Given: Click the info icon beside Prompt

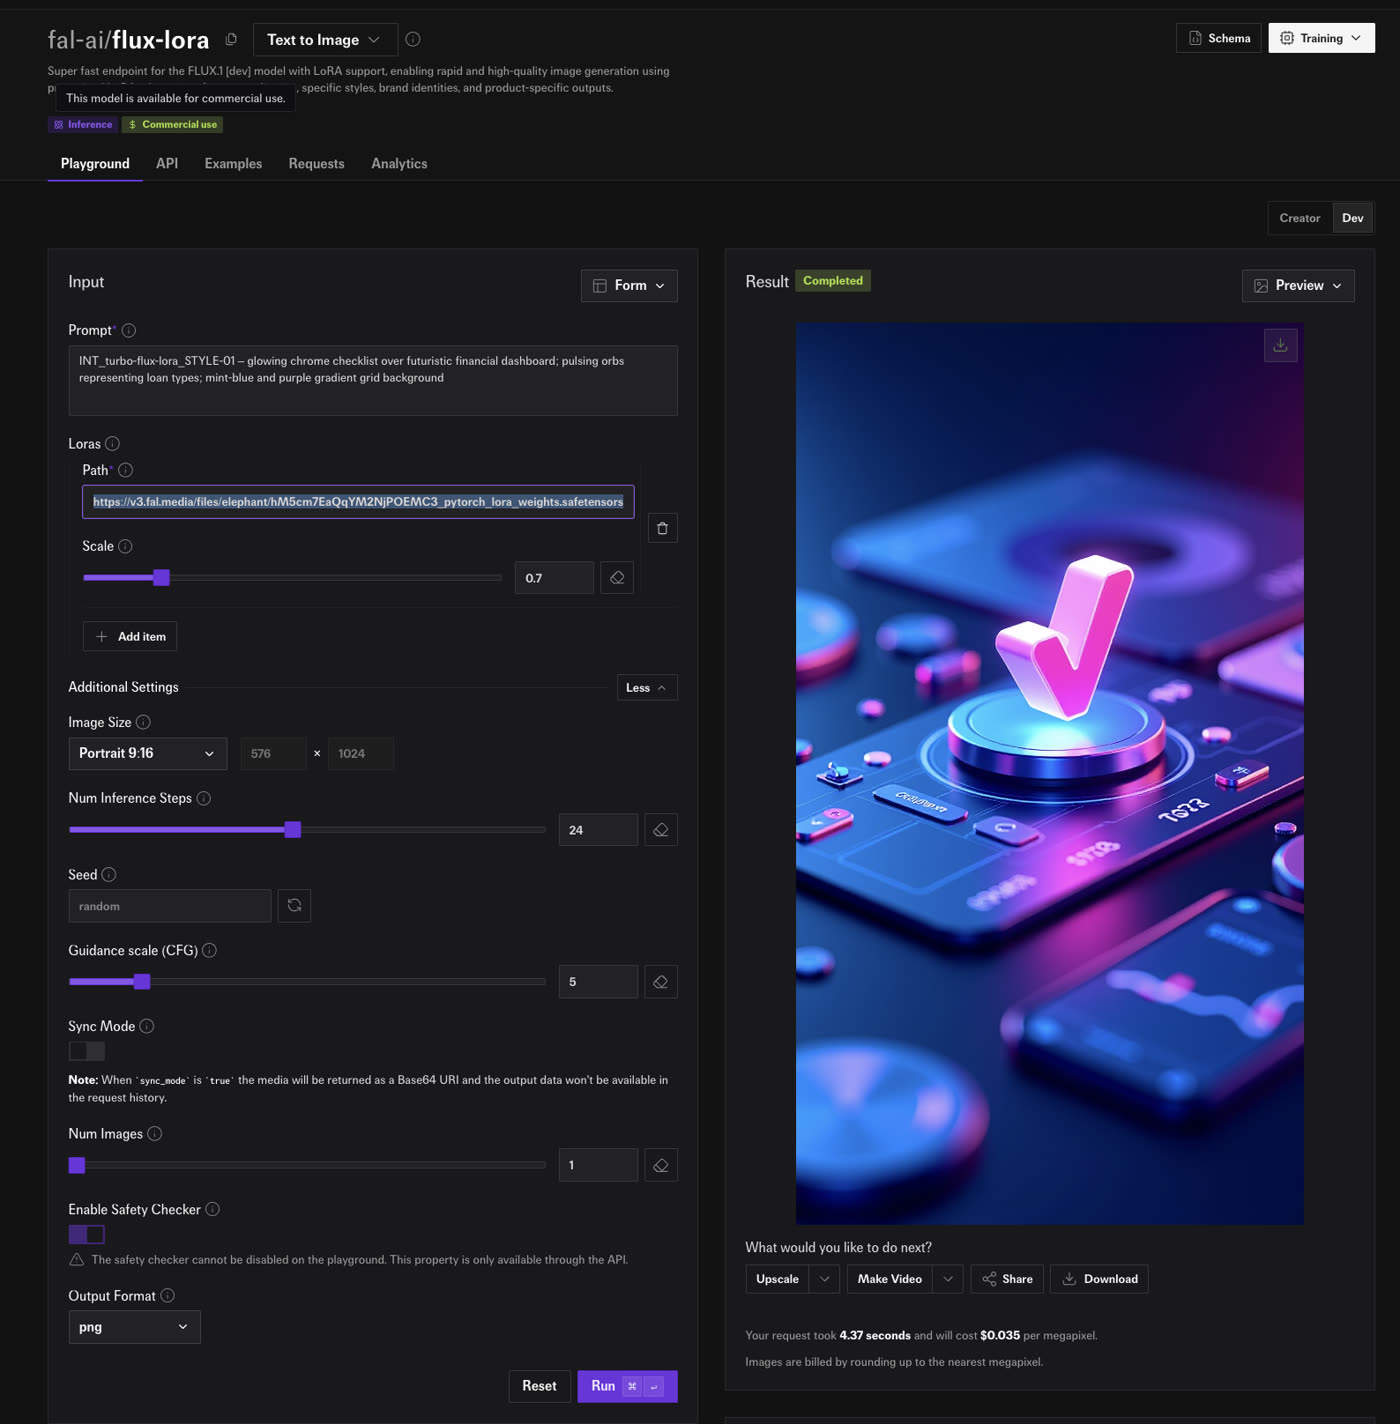Looking at the screenshot, I should click(129, 330).
